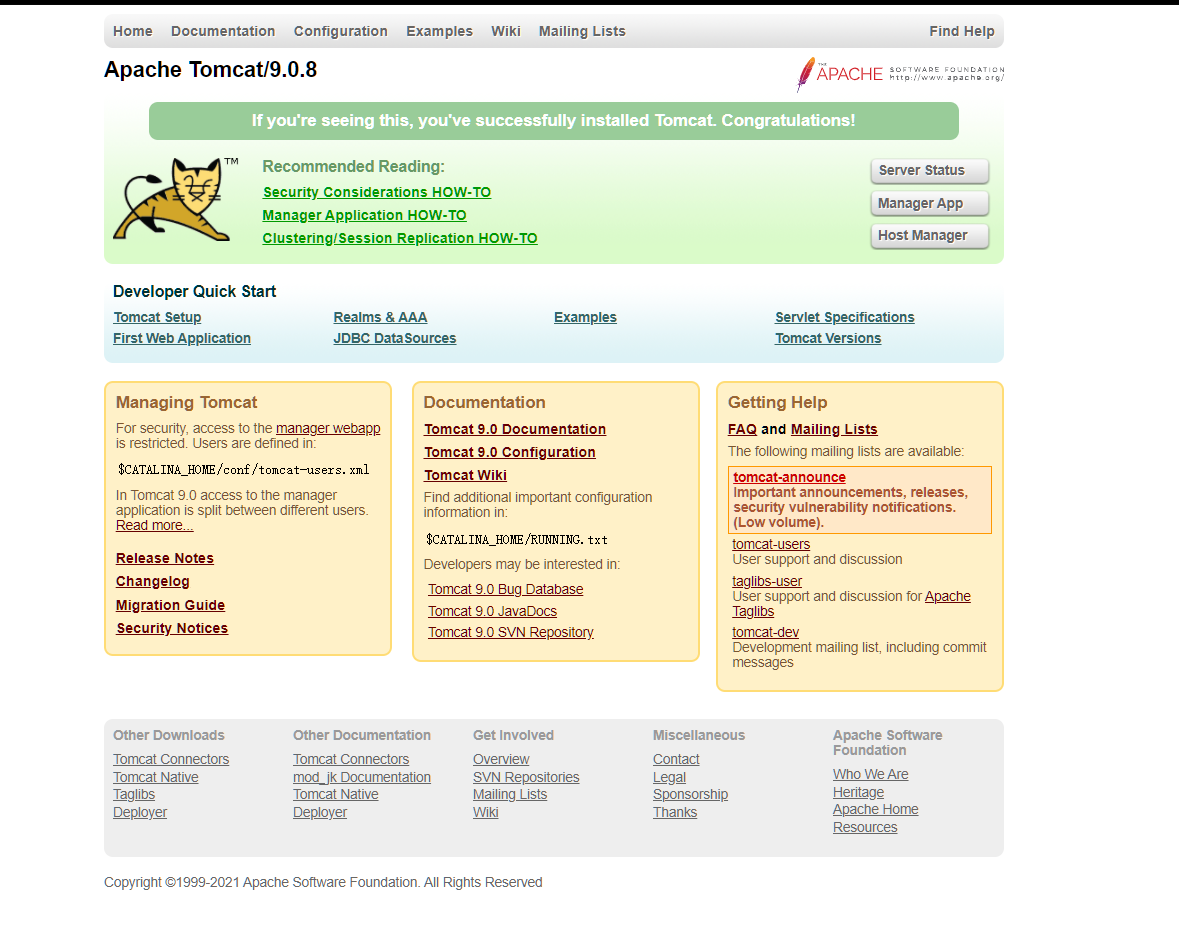Open the Servlet Specifications link
This screenshot has width=1179, height=926.
click(x=844, y=317)
